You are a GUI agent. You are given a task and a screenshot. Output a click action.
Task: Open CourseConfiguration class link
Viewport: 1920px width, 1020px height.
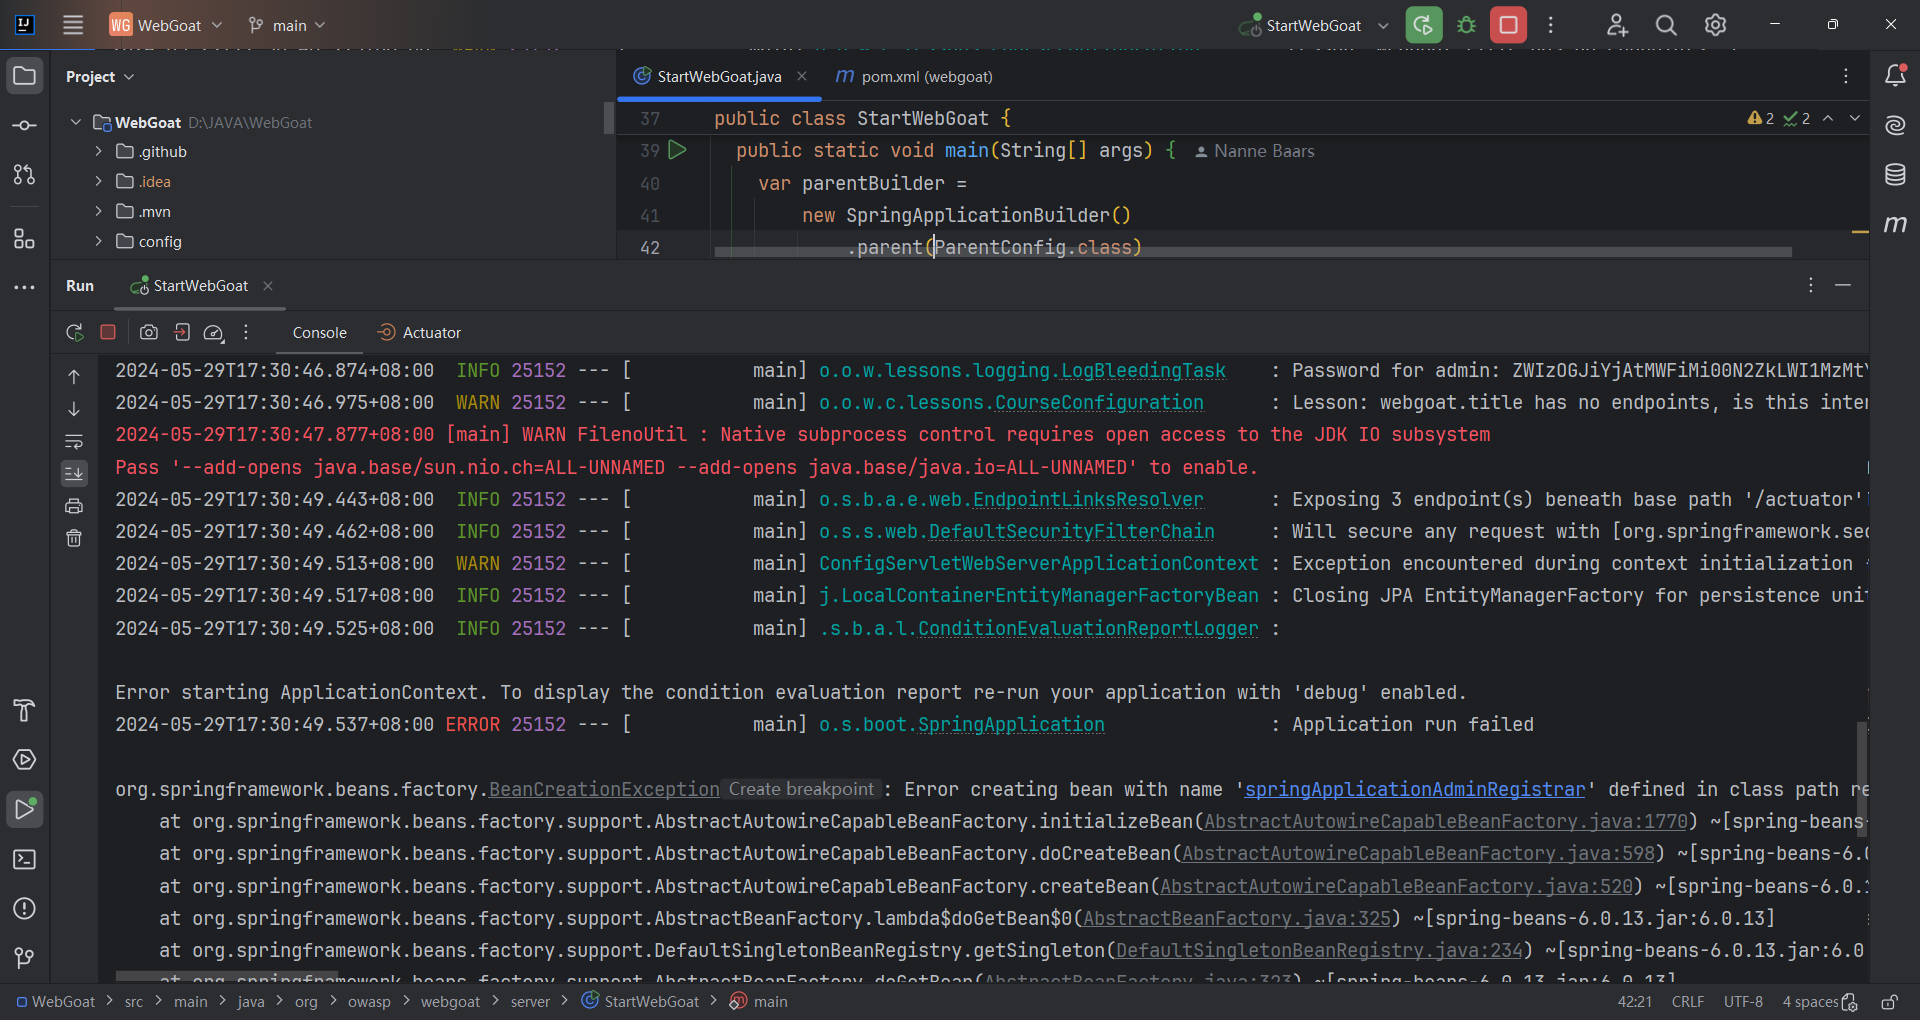(x=1099, y=403)
